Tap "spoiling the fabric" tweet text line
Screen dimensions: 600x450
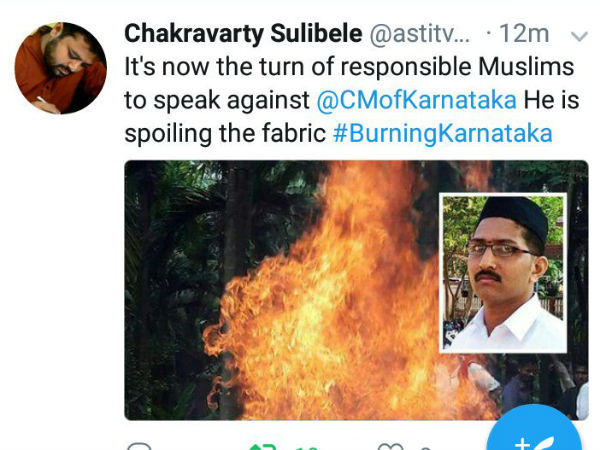point(225,134)
